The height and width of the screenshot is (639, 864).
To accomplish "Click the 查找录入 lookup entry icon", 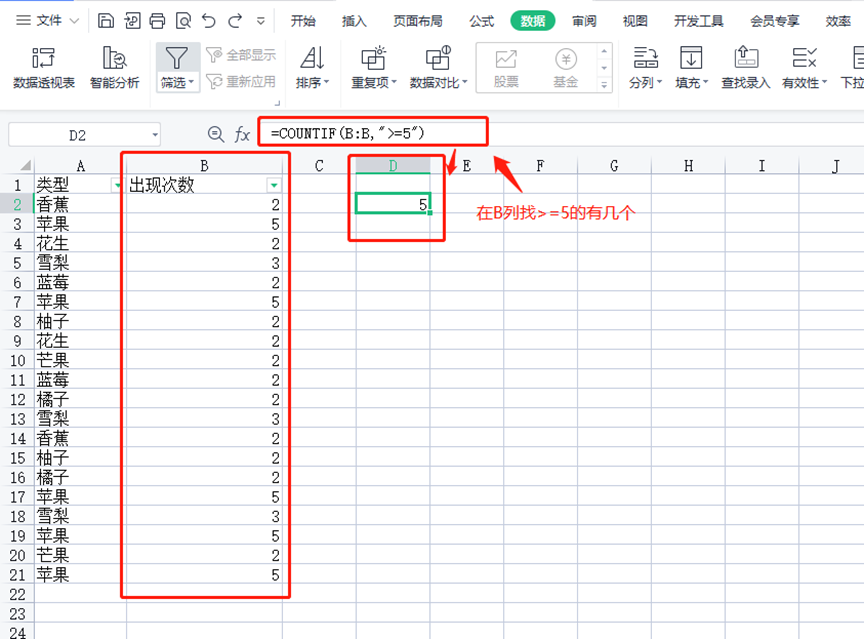I will coord(746,57).
